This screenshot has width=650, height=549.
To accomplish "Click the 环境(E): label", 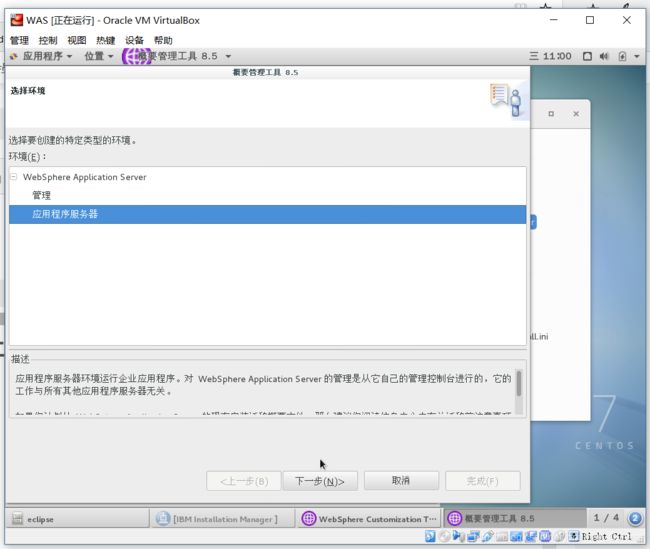I will [x=28, y=157].
